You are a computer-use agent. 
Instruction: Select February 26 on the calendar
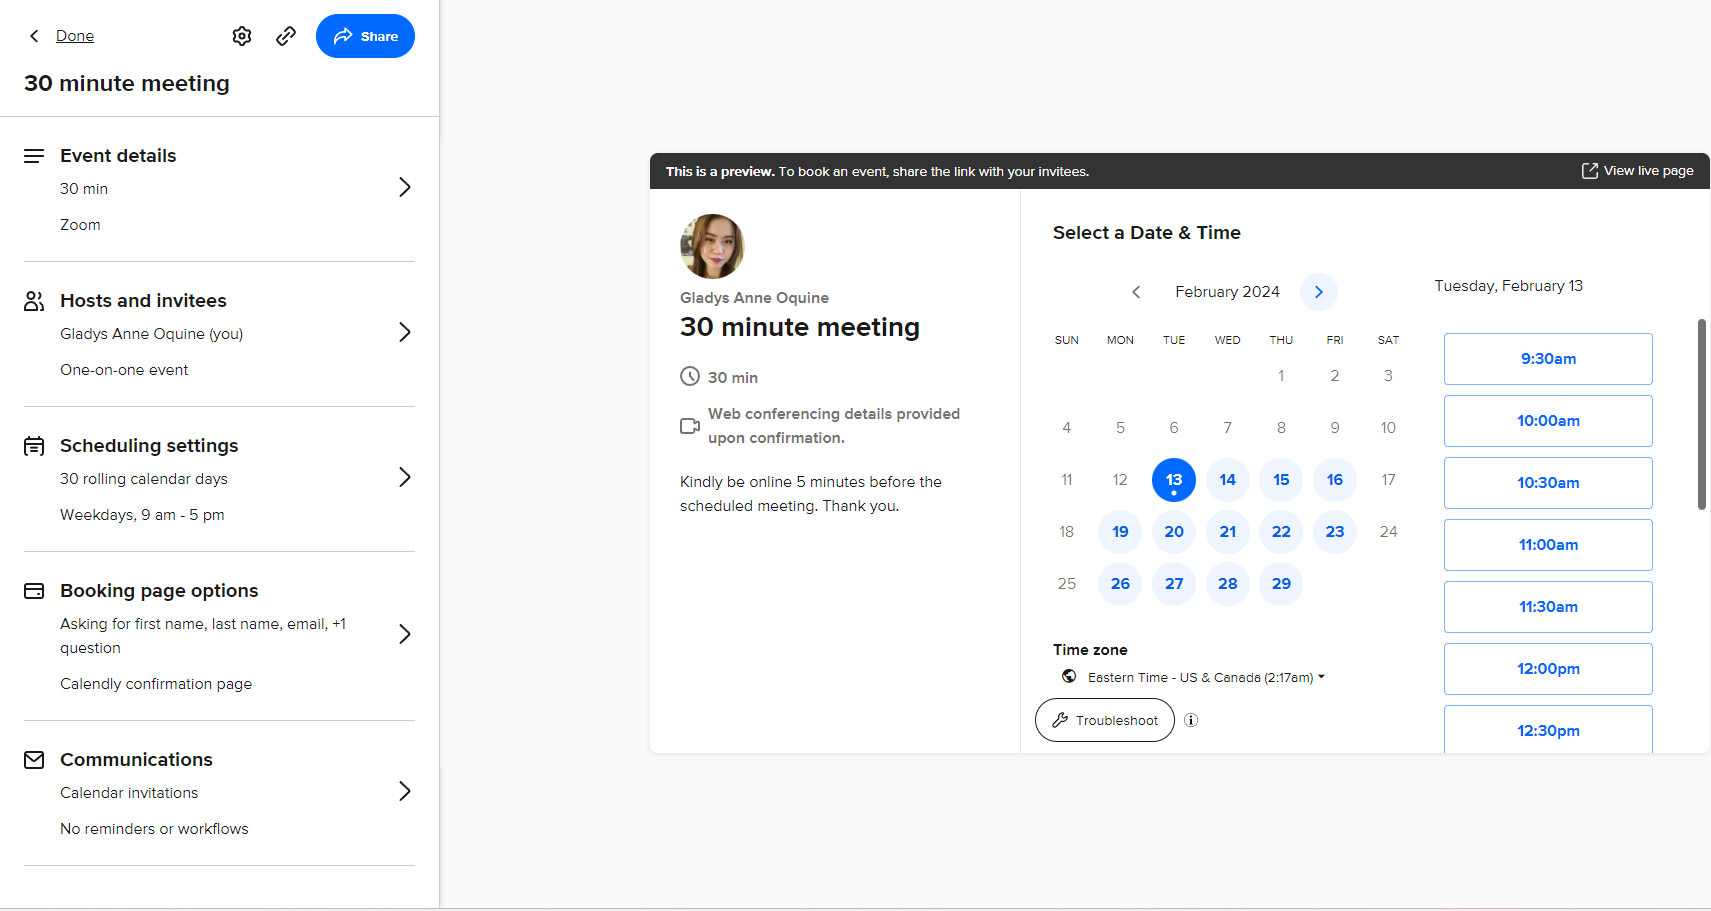point(1120,584)
